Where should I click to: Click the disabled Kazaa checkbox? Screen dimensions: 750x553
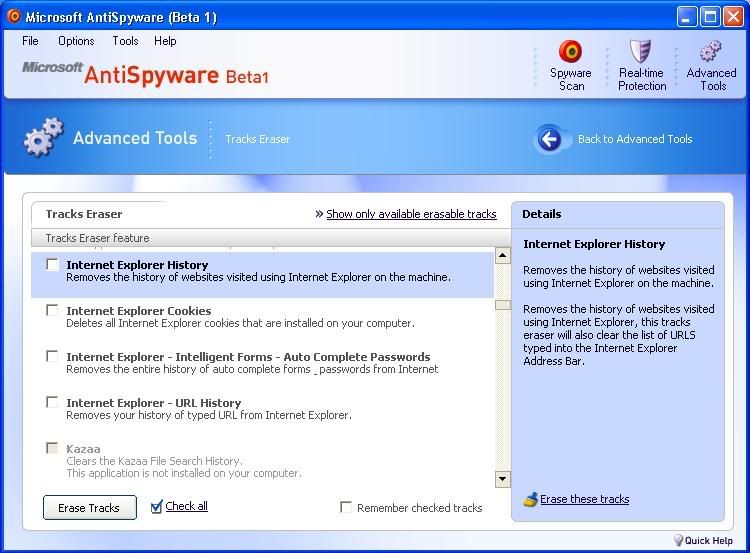coord(52,448)
